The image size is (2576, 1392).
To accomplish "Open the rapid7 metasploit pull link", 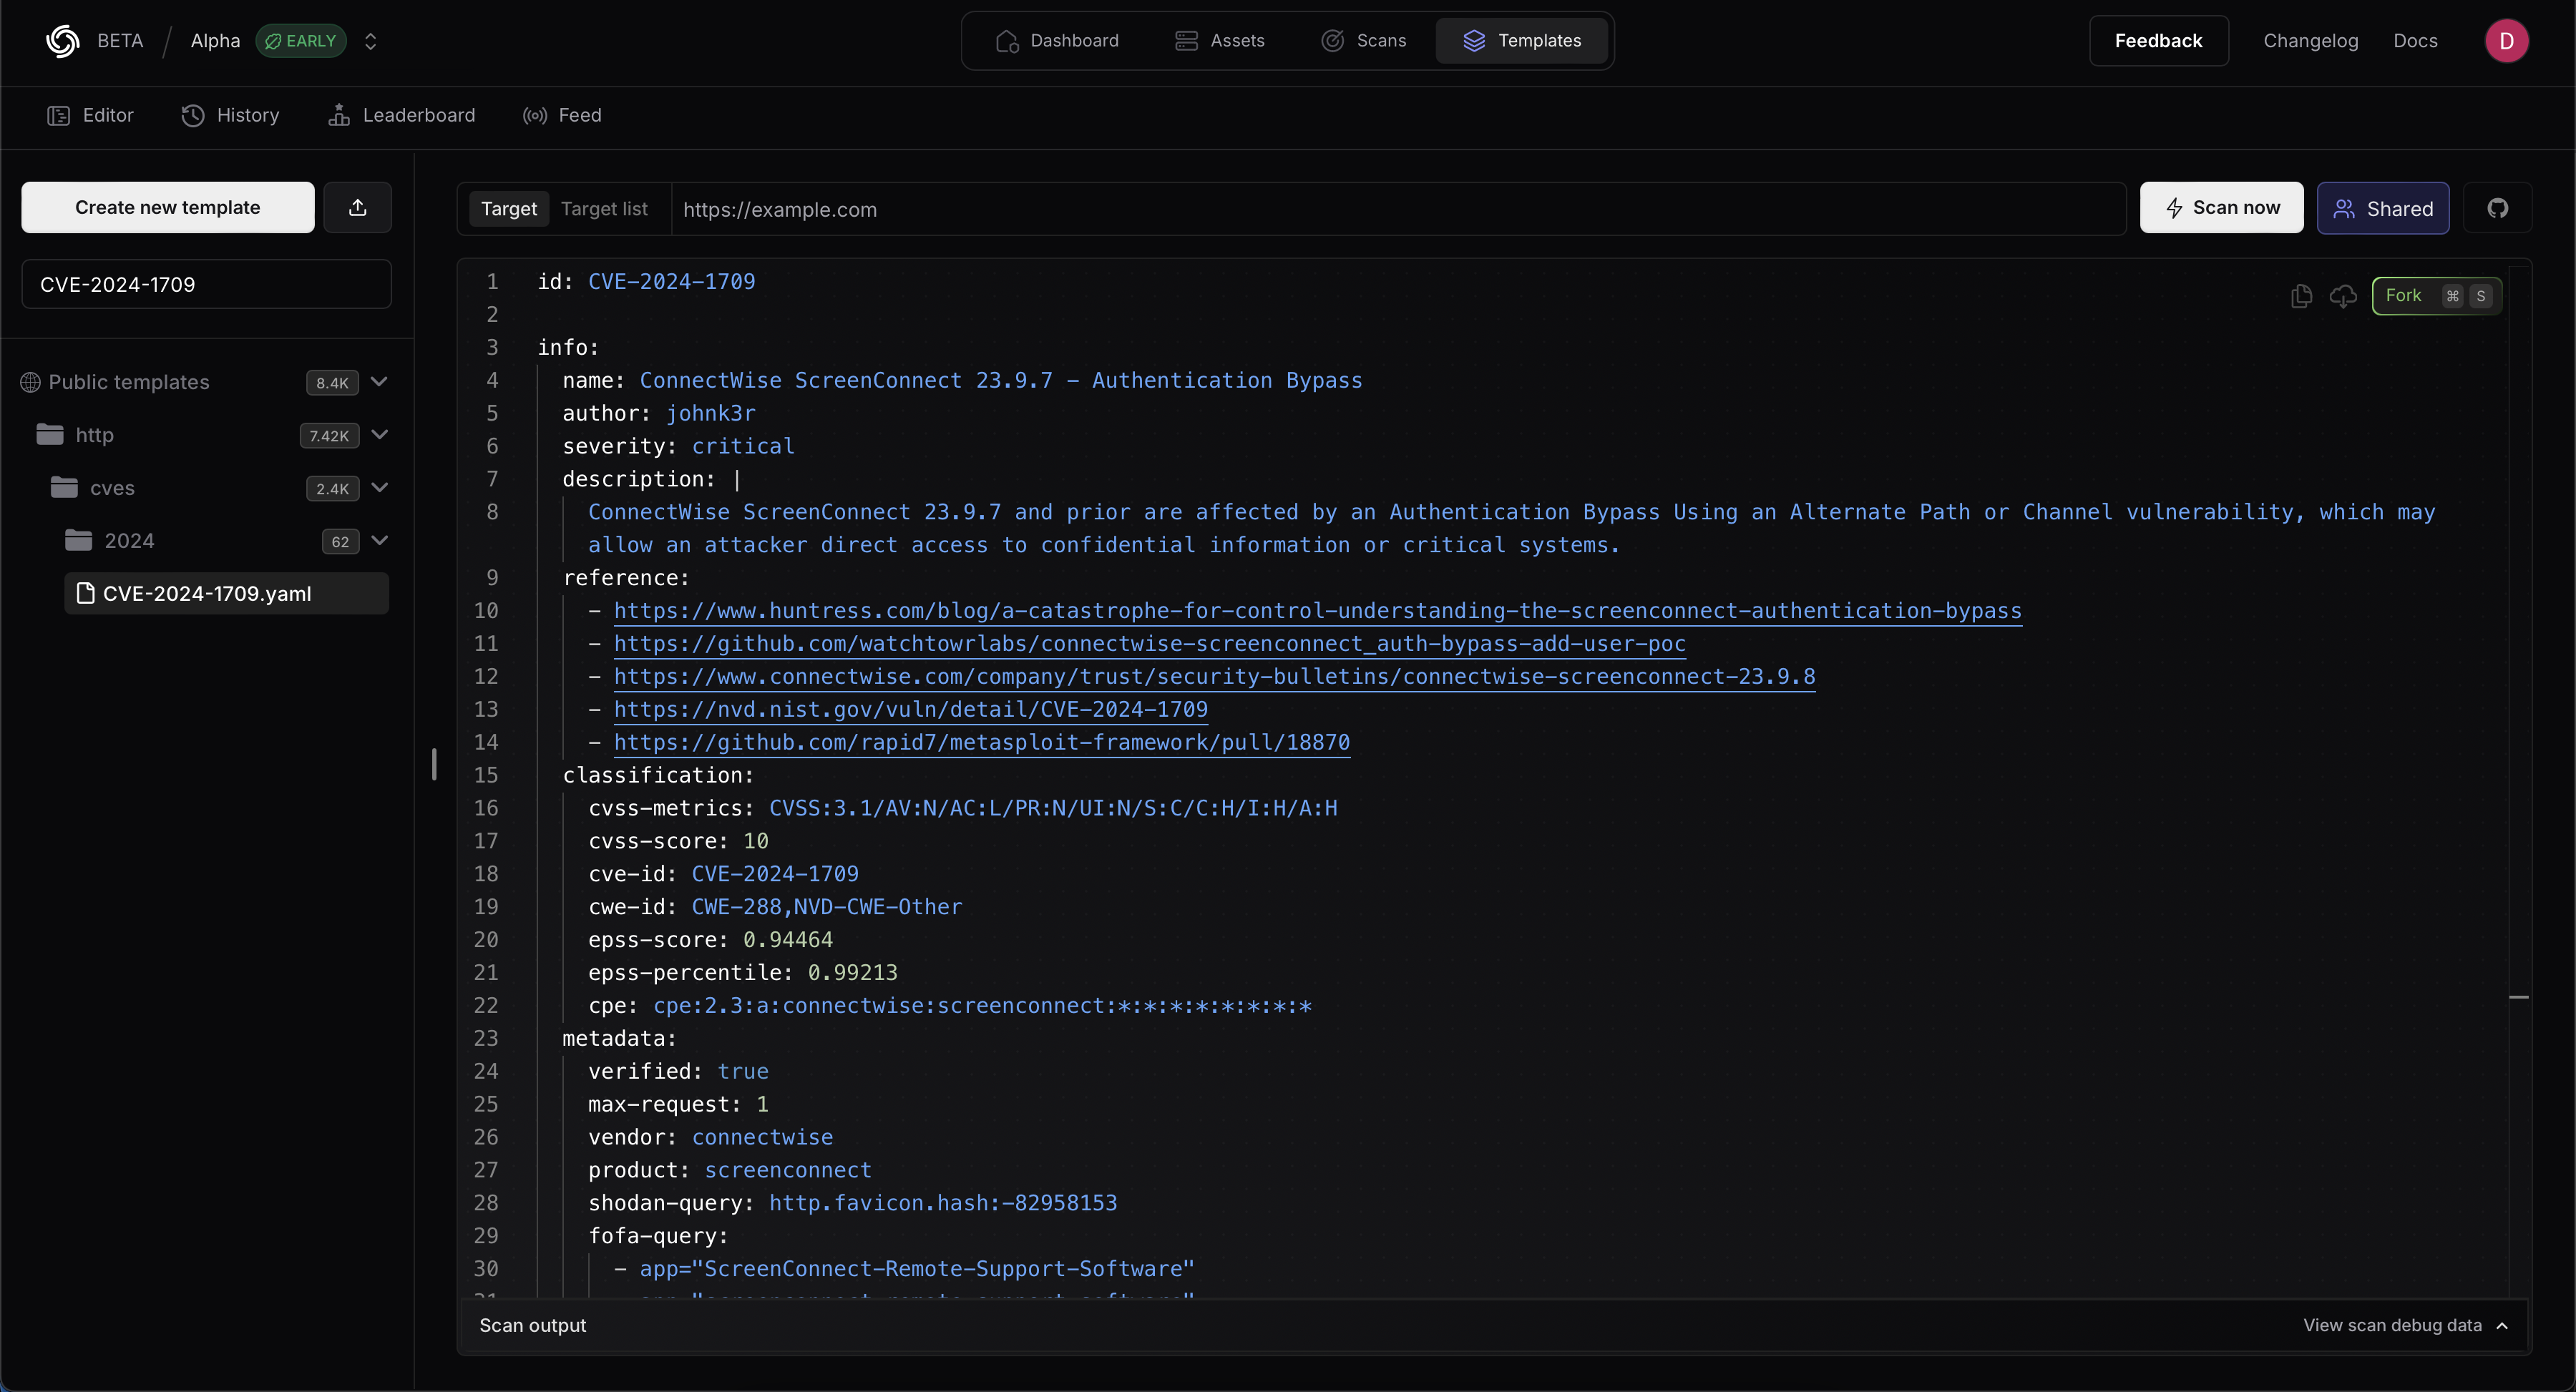I will (x=982, y=743).
